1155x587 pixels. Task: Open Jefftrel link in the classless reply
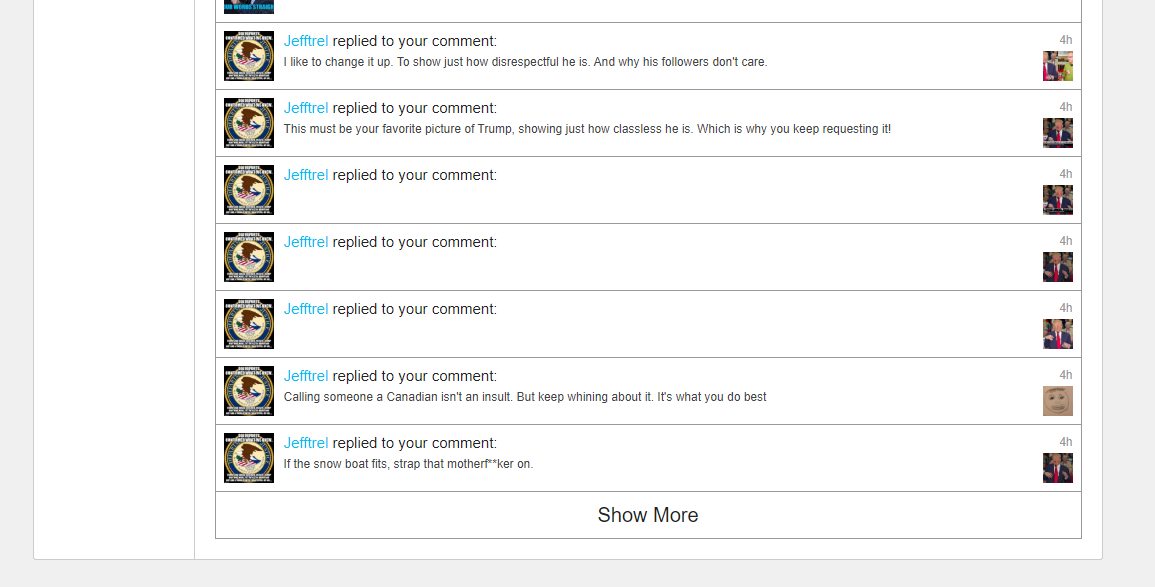306,108
